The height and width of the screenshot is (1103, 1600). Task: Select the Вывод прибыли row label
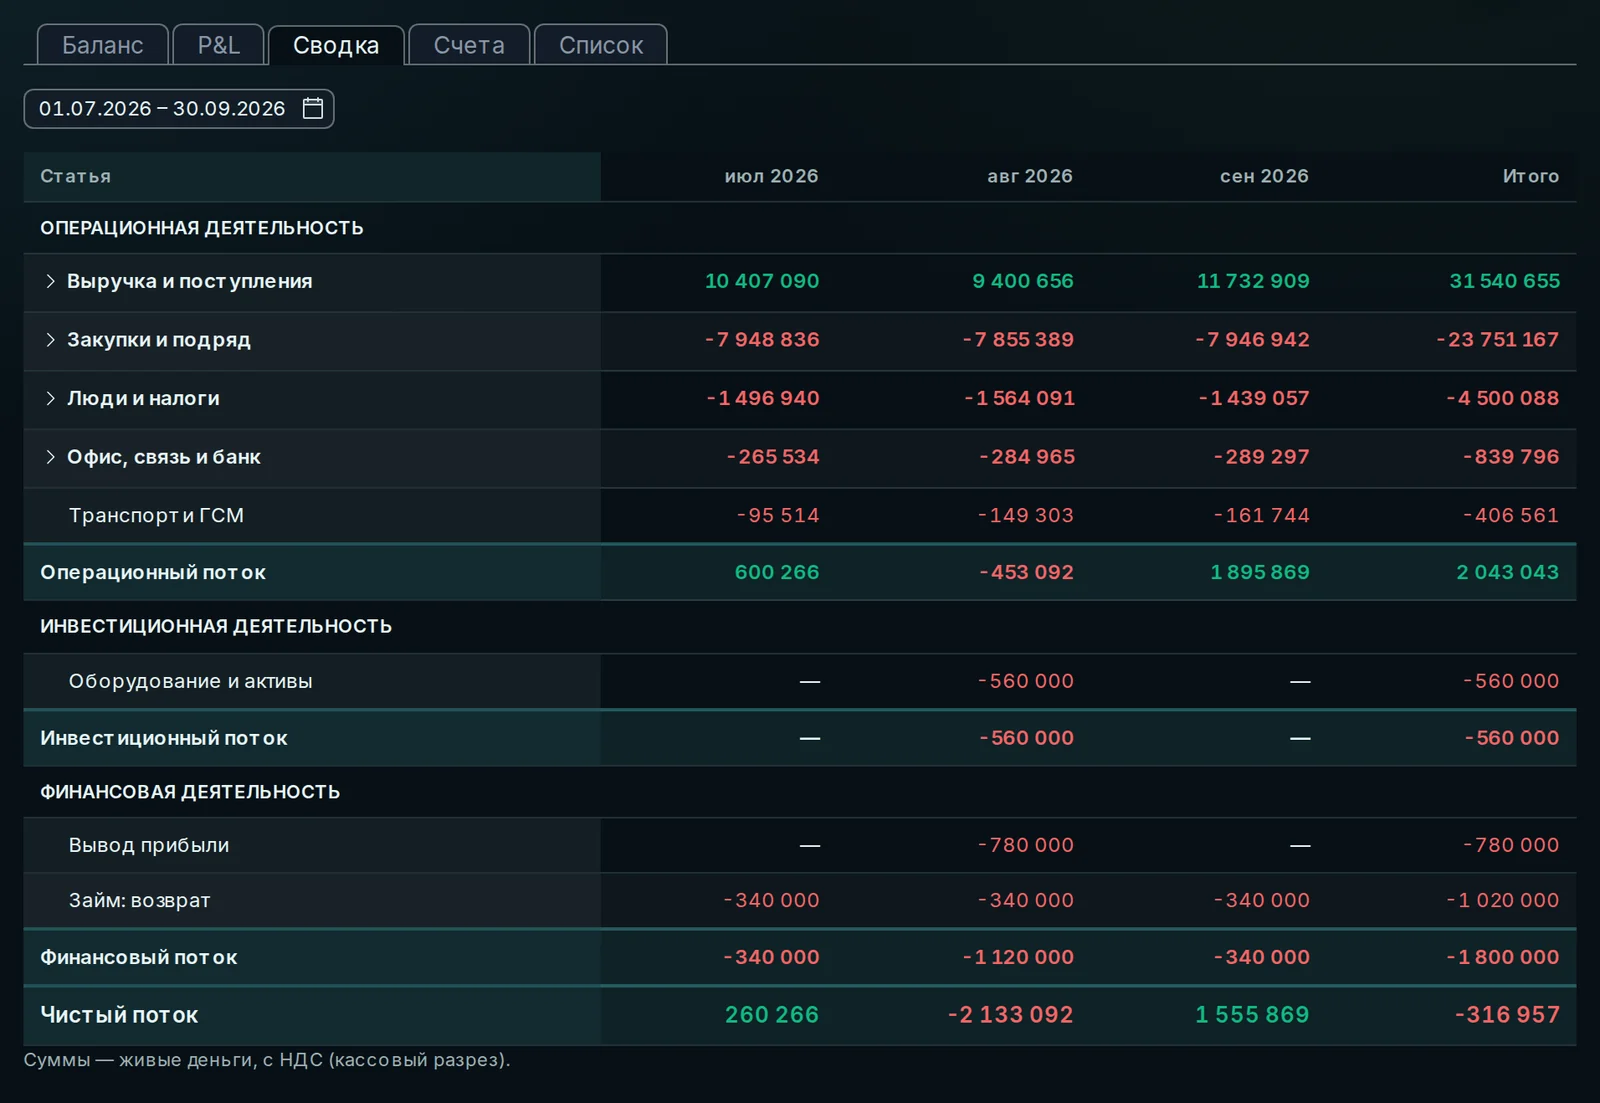coord(149,845)
